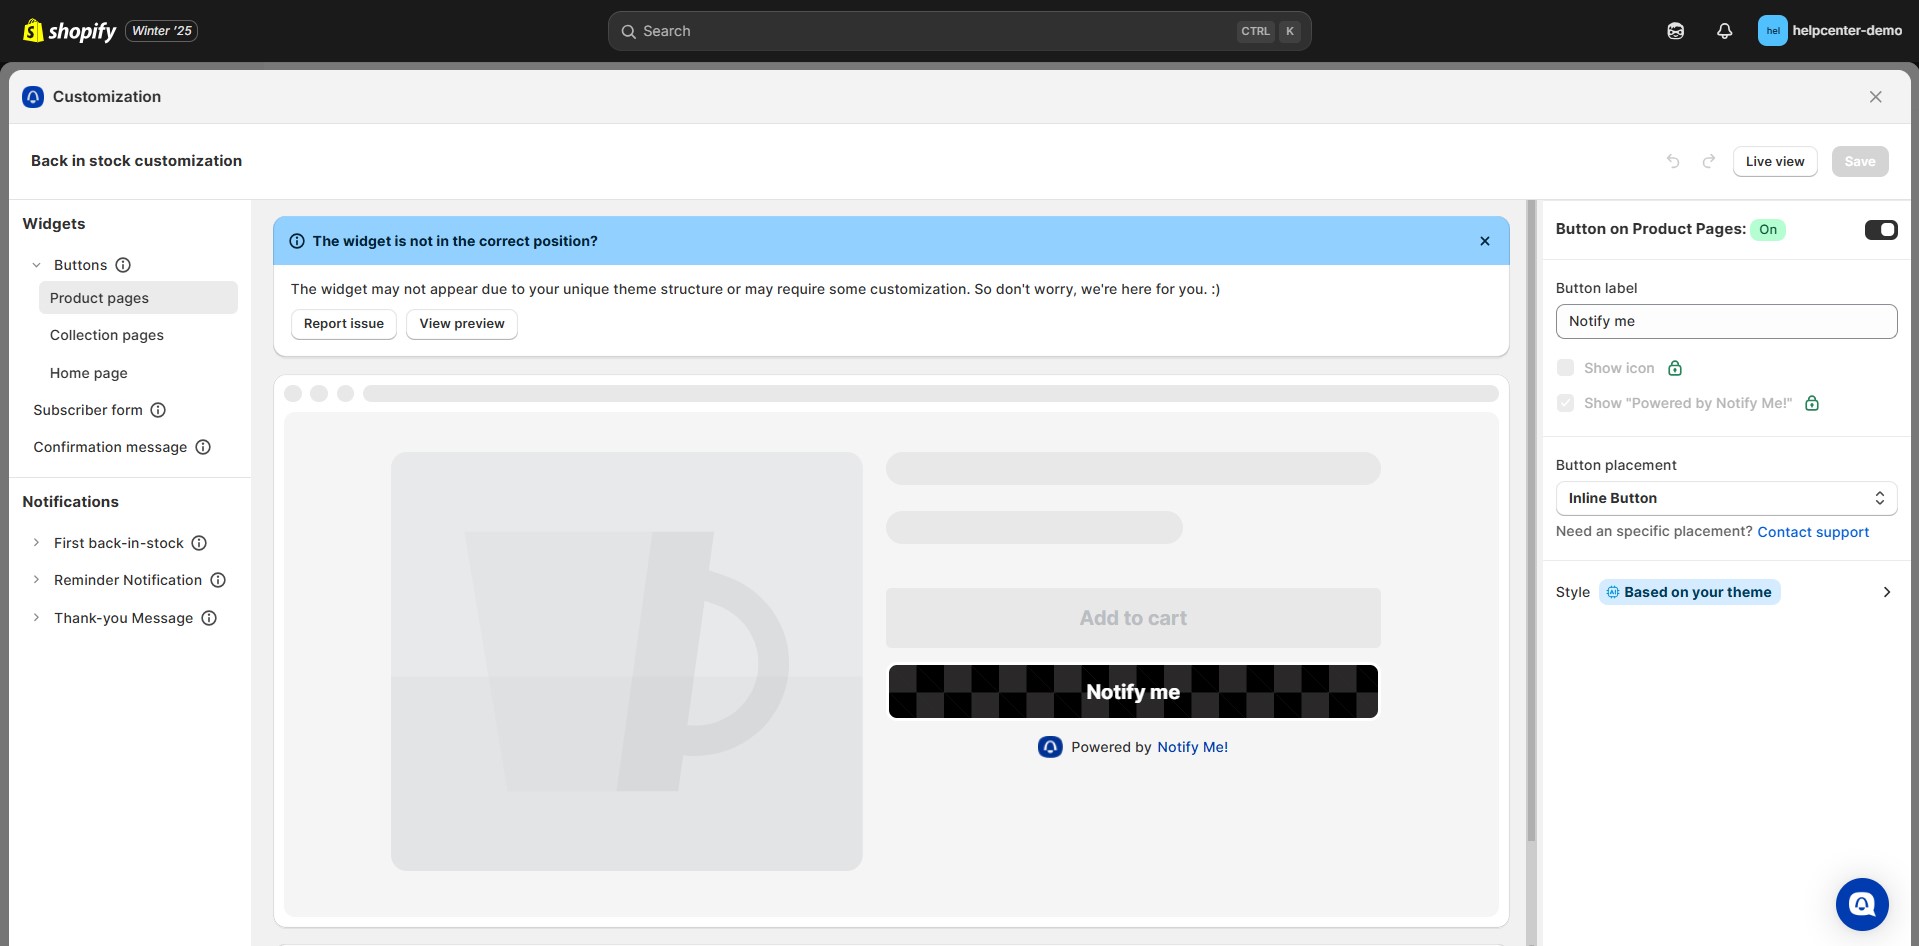This screenshot has width=1919, height=946.
Task: Click the notifications bell icon
Action: 1724,31
